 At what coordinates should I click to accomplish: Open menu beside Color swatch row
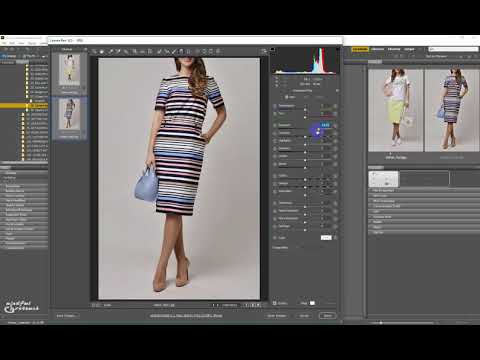tap(335, 238)
